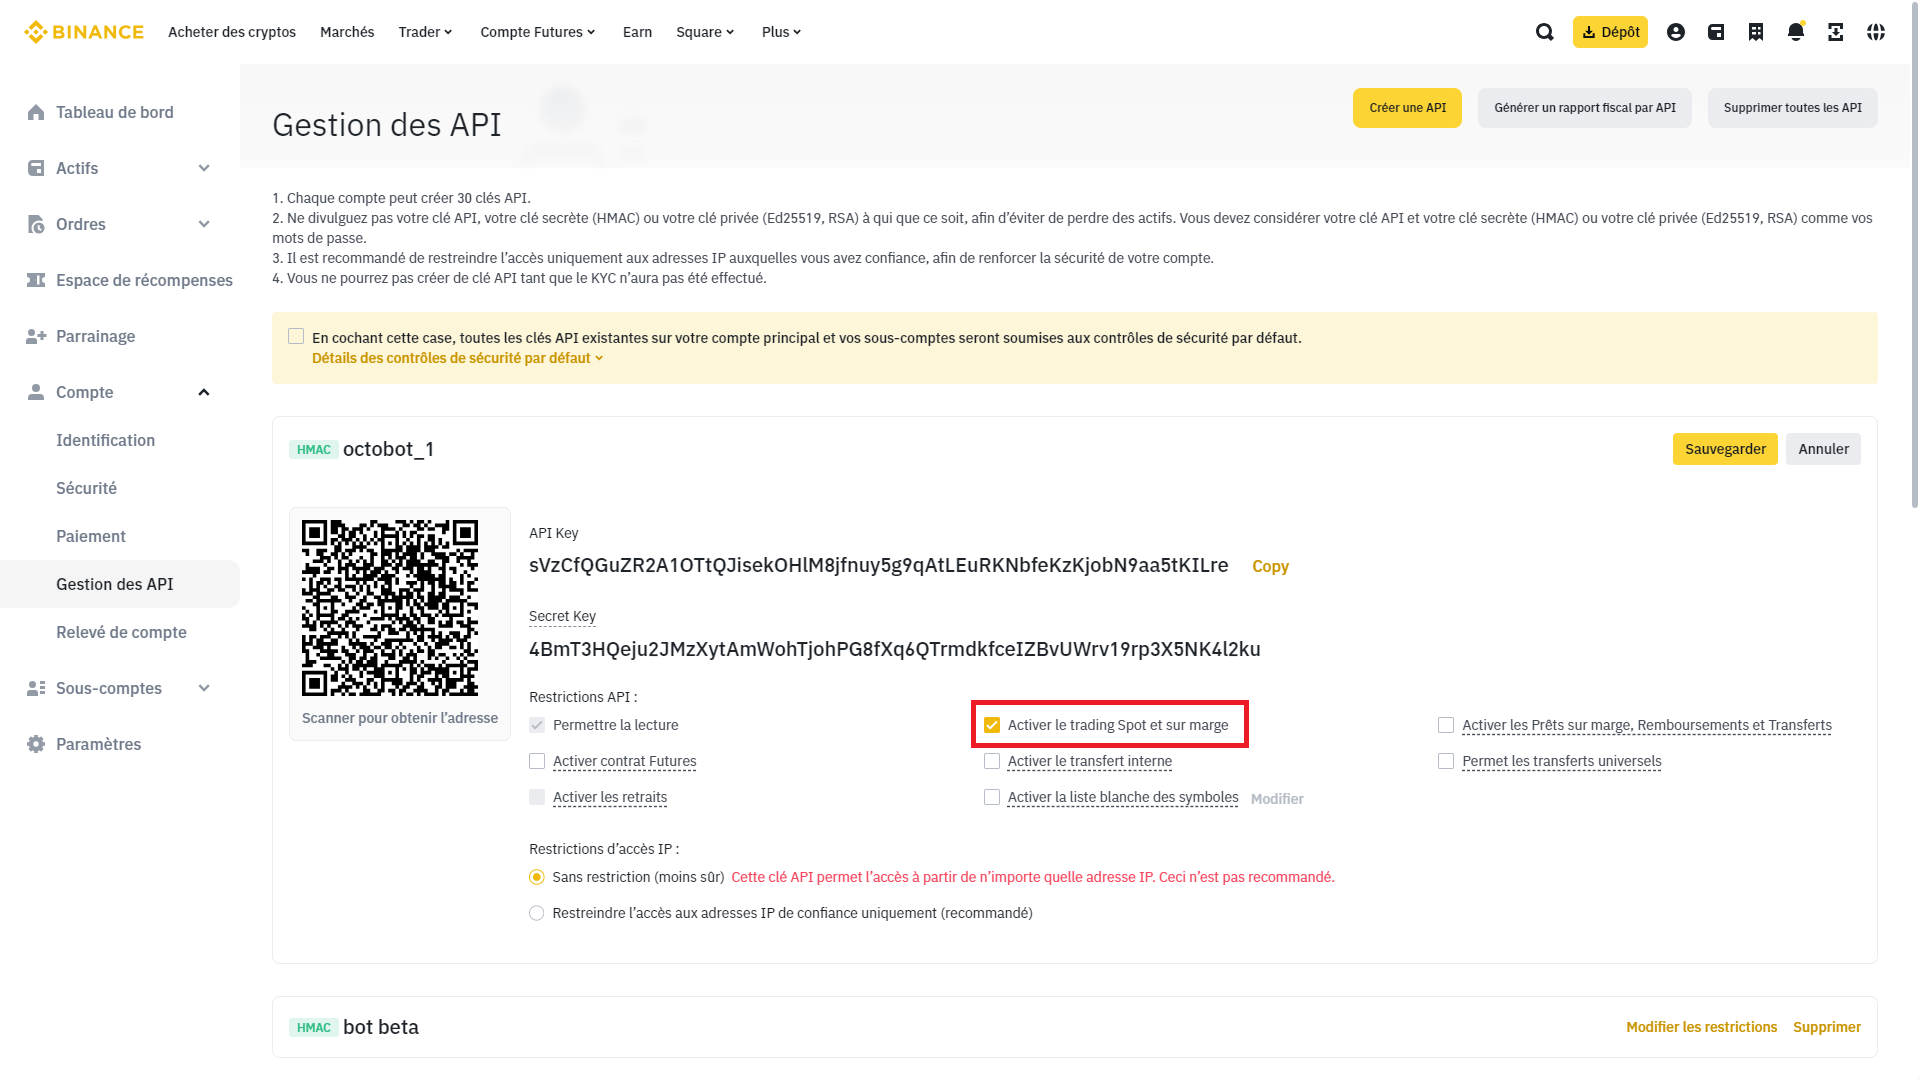Expand the Sous-comptes sidebar section chevron
1920x1080 pixels.
pyautogui.click(x=204, y=688)
